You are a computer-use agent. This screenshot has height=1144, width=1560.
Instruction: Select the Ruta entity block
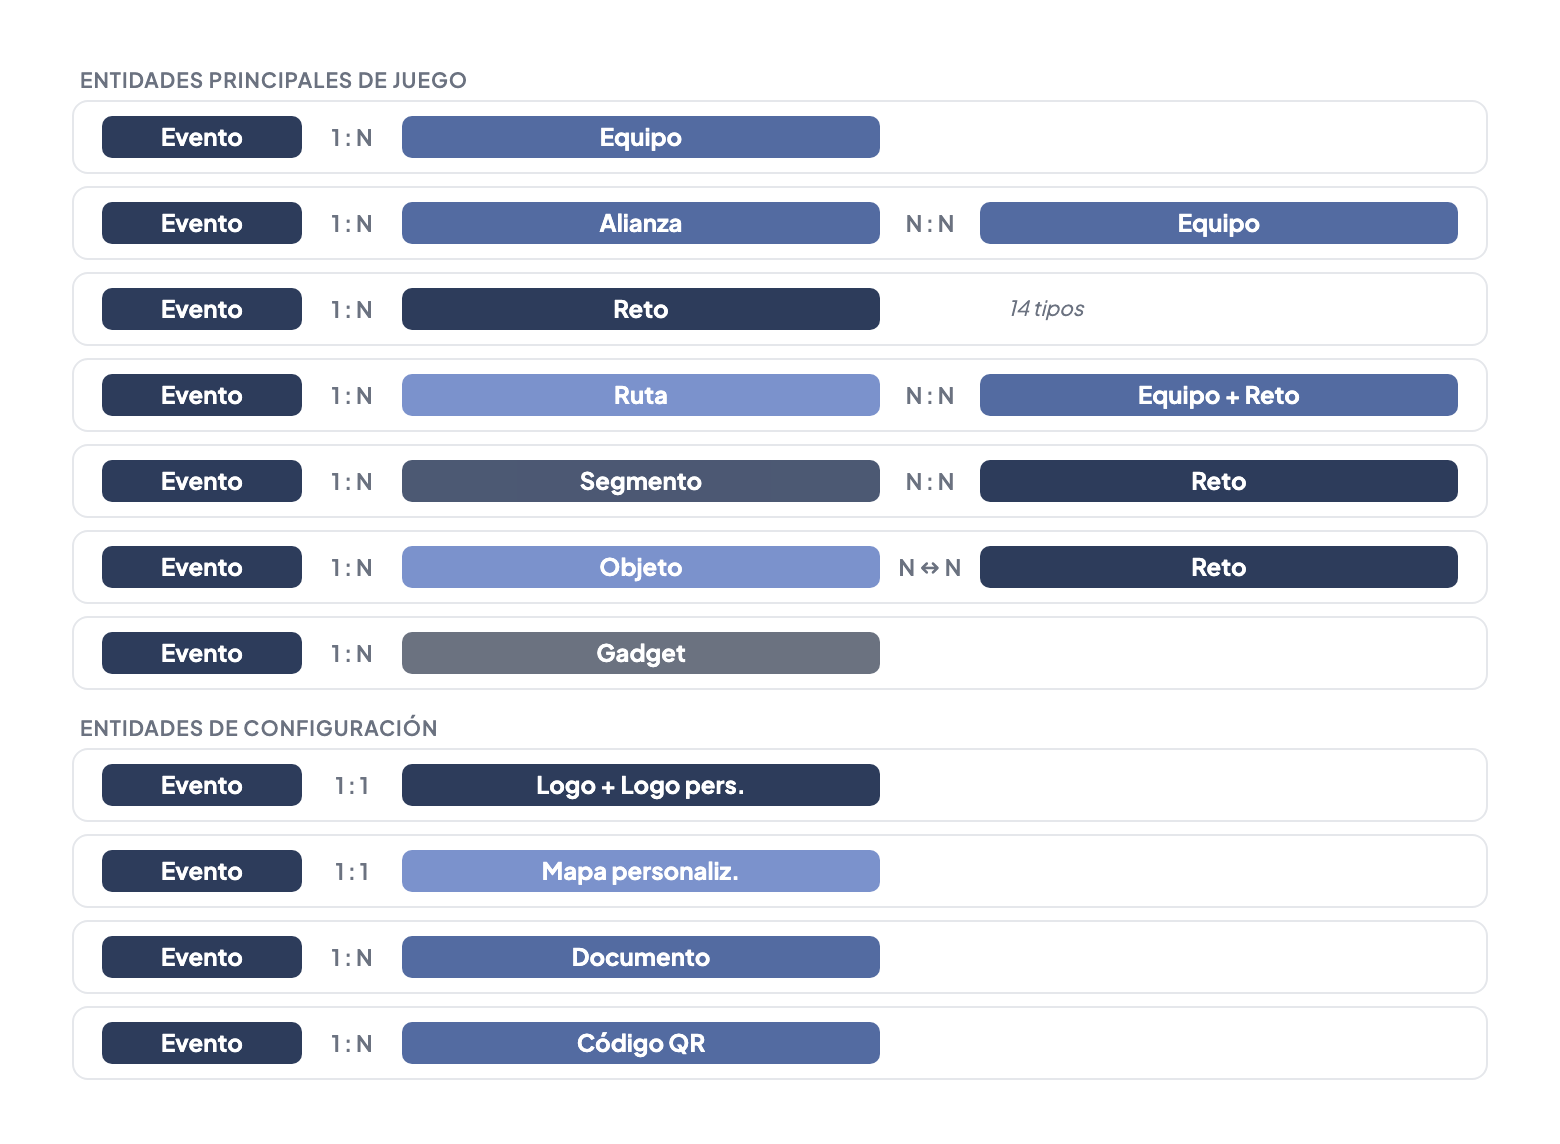click(640, 395)
